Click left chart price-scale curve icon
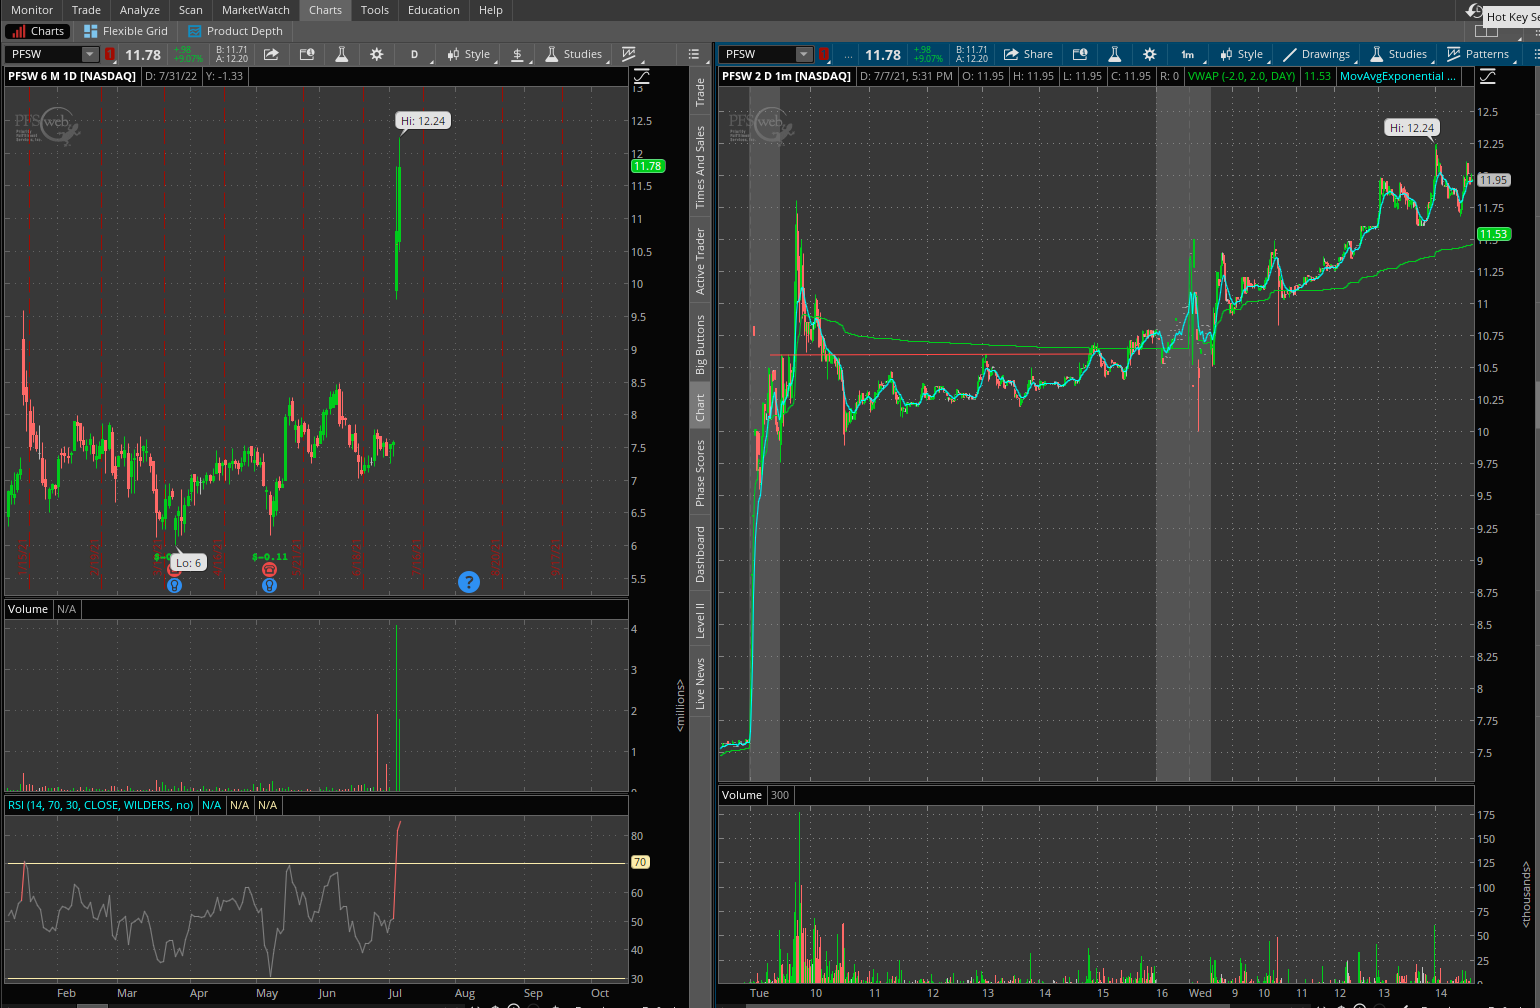Image resolution: width=1540 pixels, height=1008 pixels. point(641,76)
